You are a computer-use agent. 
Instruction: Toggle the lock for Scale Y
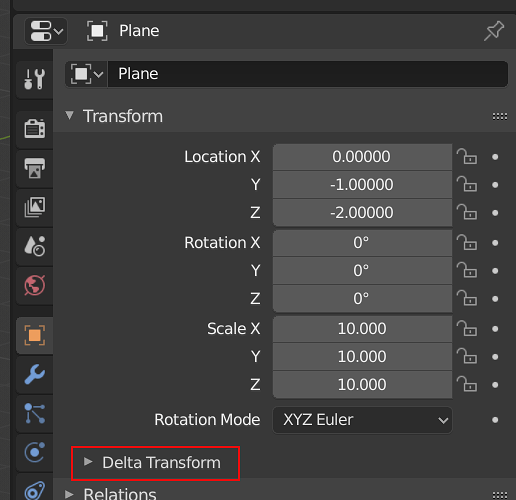coord(467,356)
